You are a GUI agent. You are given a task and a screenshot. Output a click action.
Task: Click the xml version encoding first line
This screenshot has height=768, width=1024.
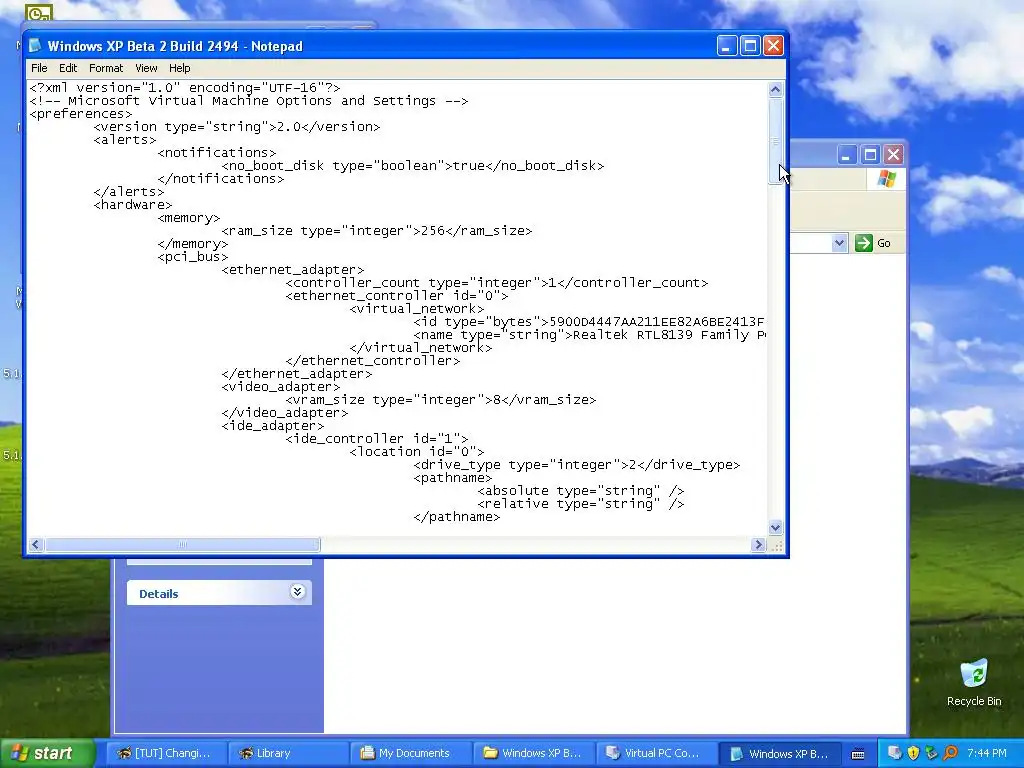[185, 88]
